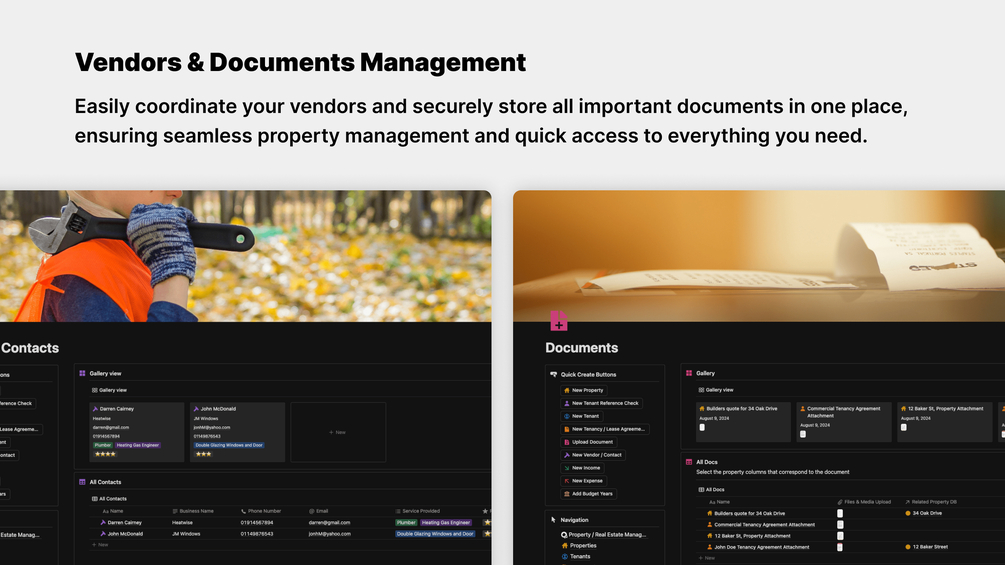Click + New row under All Docs table
This screenshot has height=565, width=1005.
click(706, 558)
